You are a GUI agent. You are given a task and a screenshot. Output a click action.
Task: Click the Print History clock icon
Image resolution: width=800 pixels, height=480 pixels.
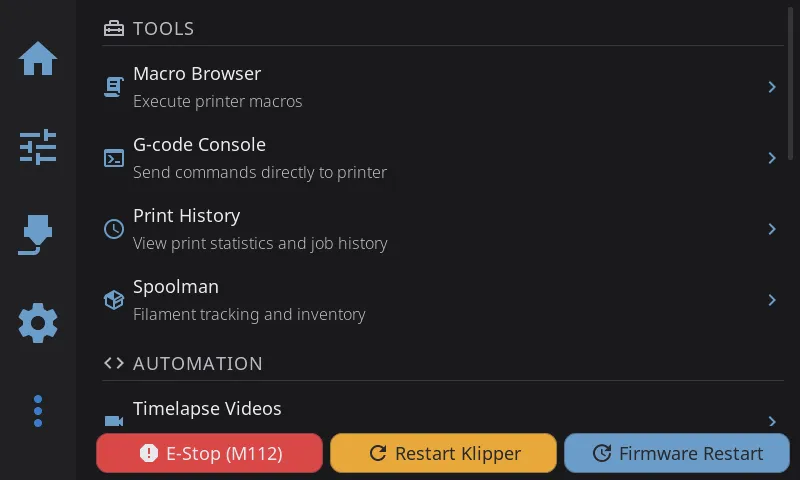tap(114, 229)
